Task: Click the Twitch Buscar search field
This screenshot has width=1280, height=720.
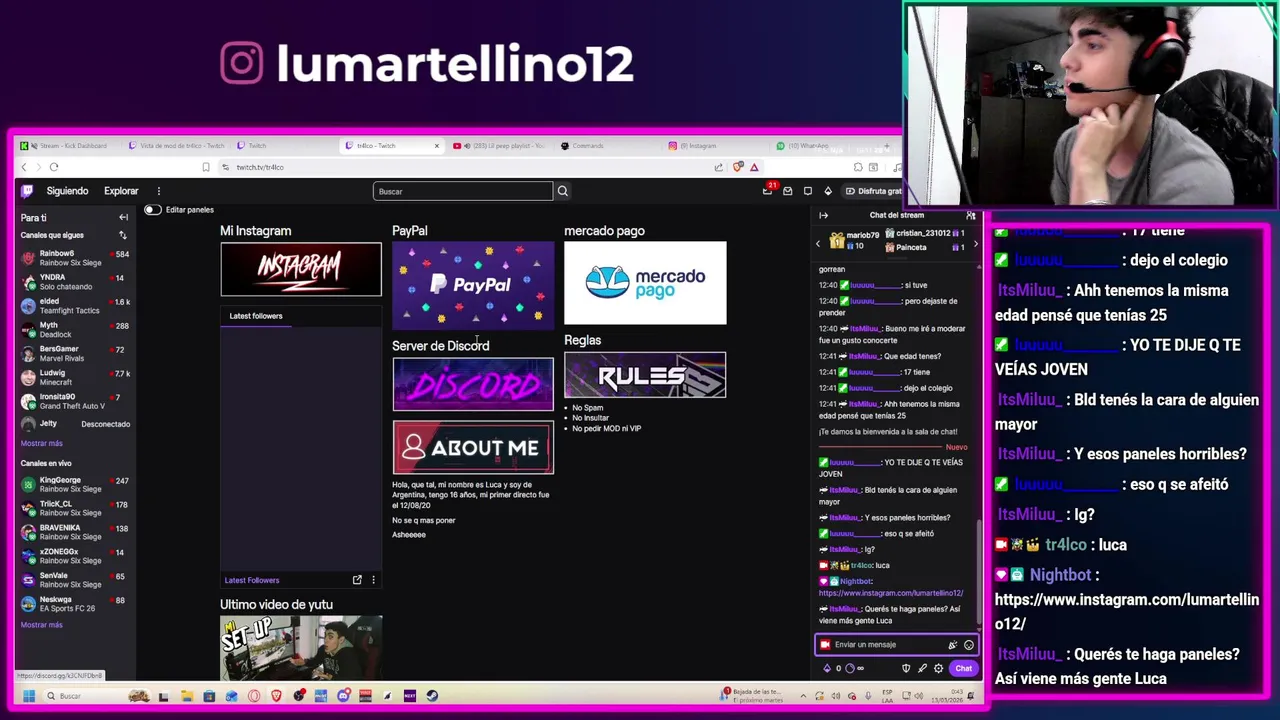Action: coord(463,191)
